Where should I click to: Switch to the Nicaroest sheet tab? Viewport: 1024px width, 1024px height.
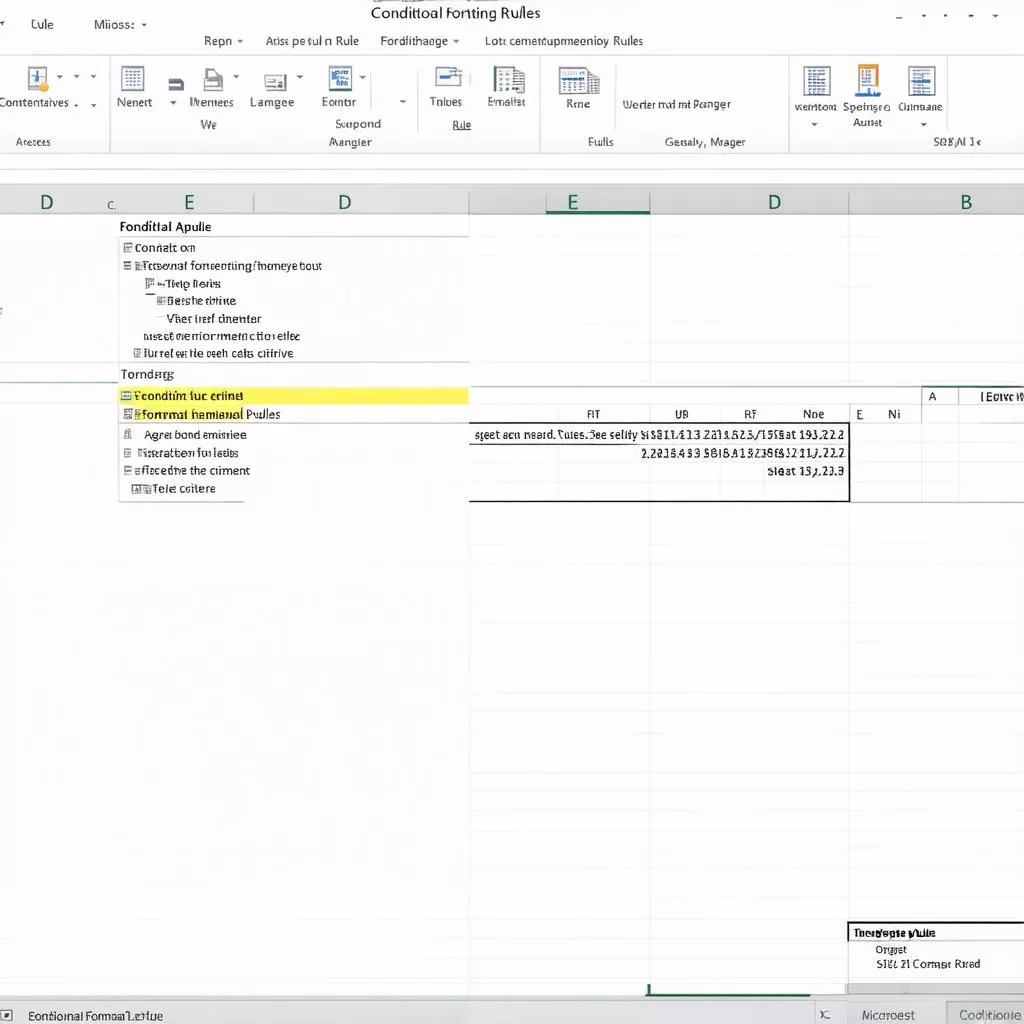click(x=888, y=1014)
